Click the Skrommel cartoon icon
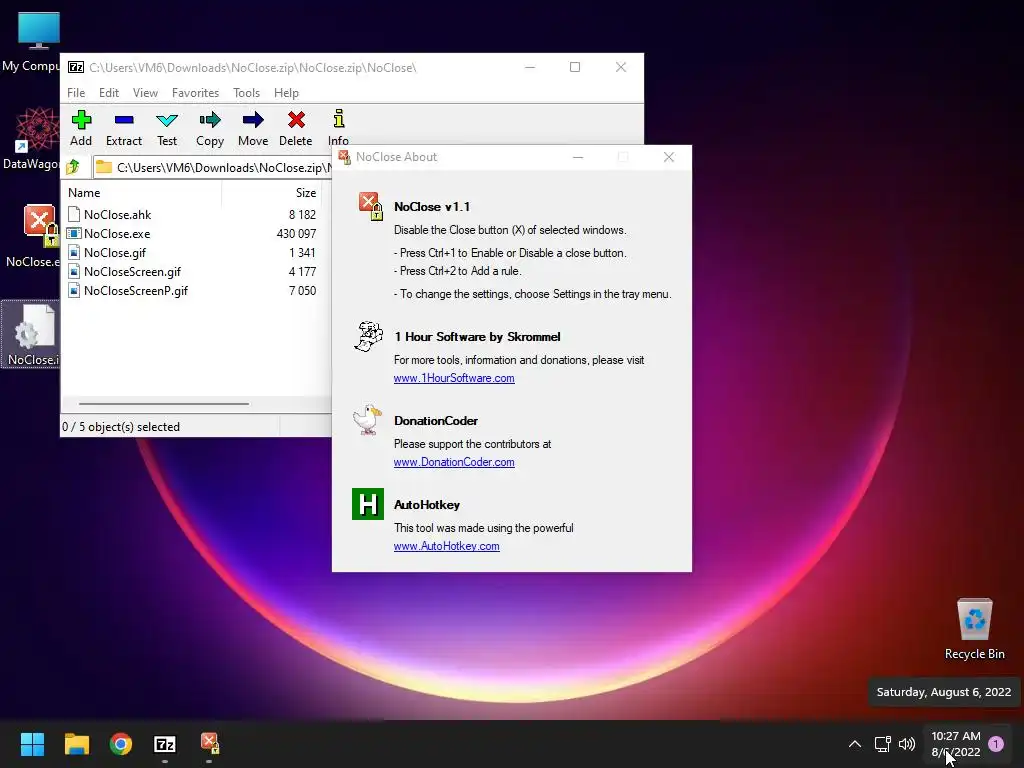 click(x=368, y=336)
